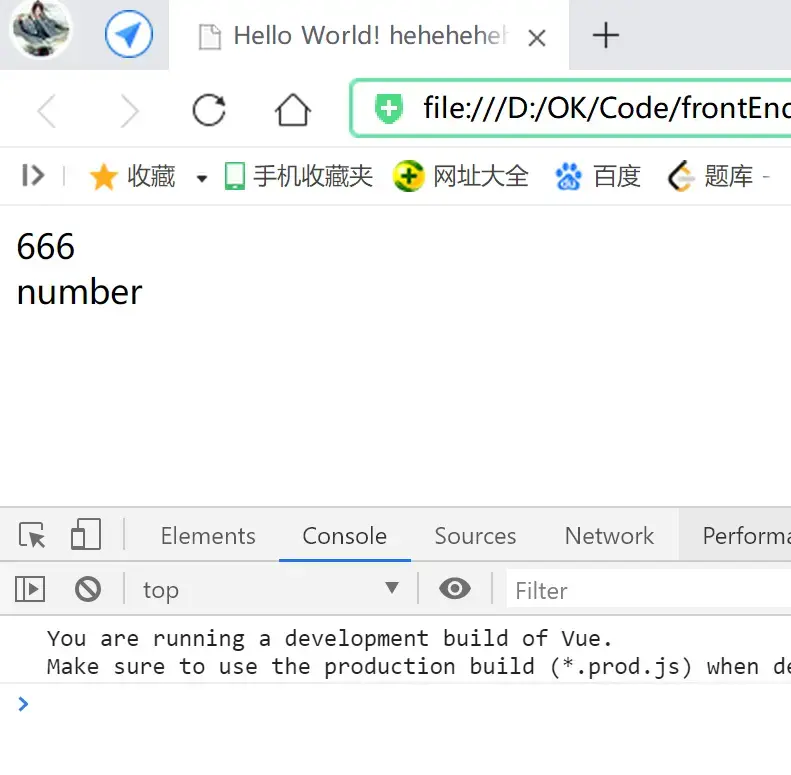
Task: Open the 百度 bookmark
Action: 598,176
